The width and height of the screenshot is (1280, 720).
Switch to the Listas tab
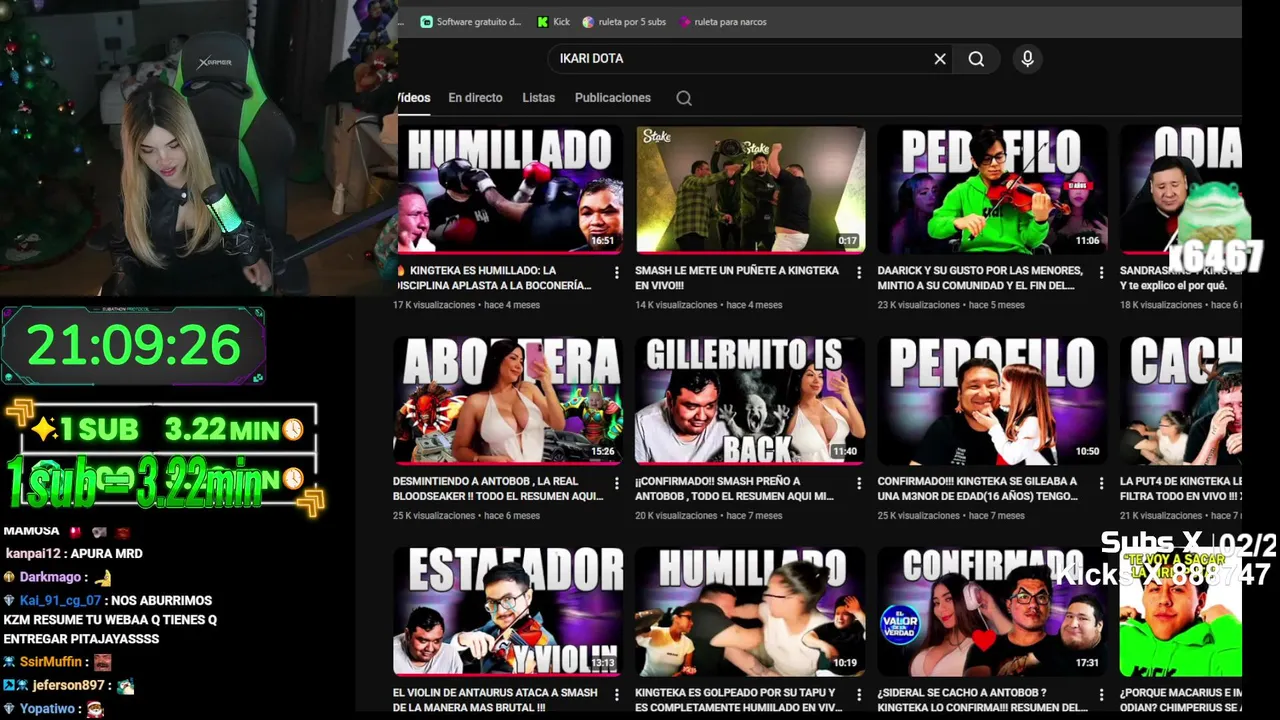pos(538,98)
